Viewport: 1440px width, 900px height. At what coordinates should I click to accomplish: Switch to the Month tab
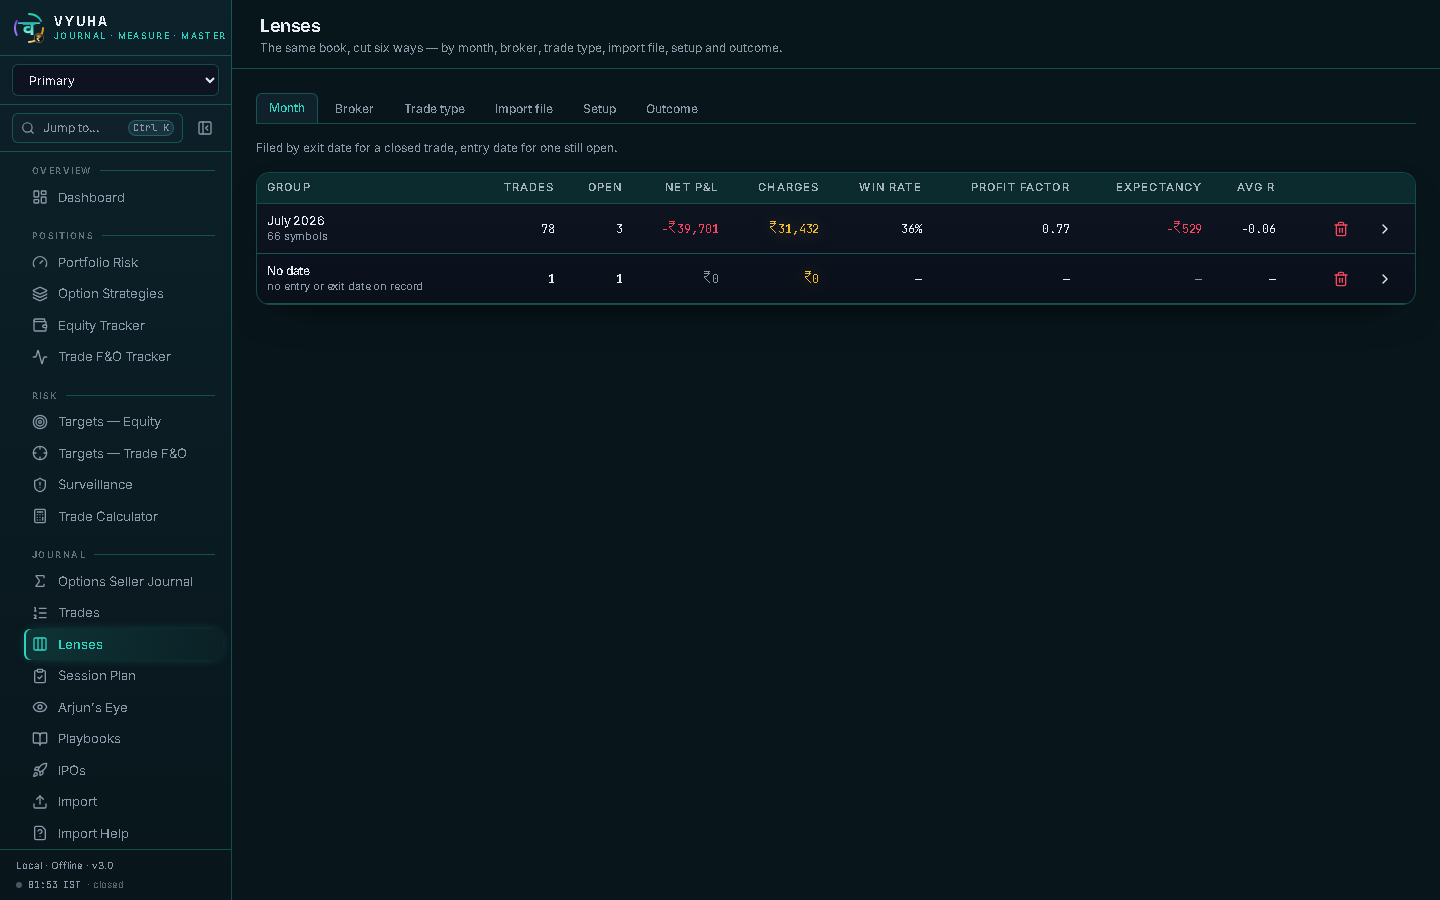click(287, 108)
